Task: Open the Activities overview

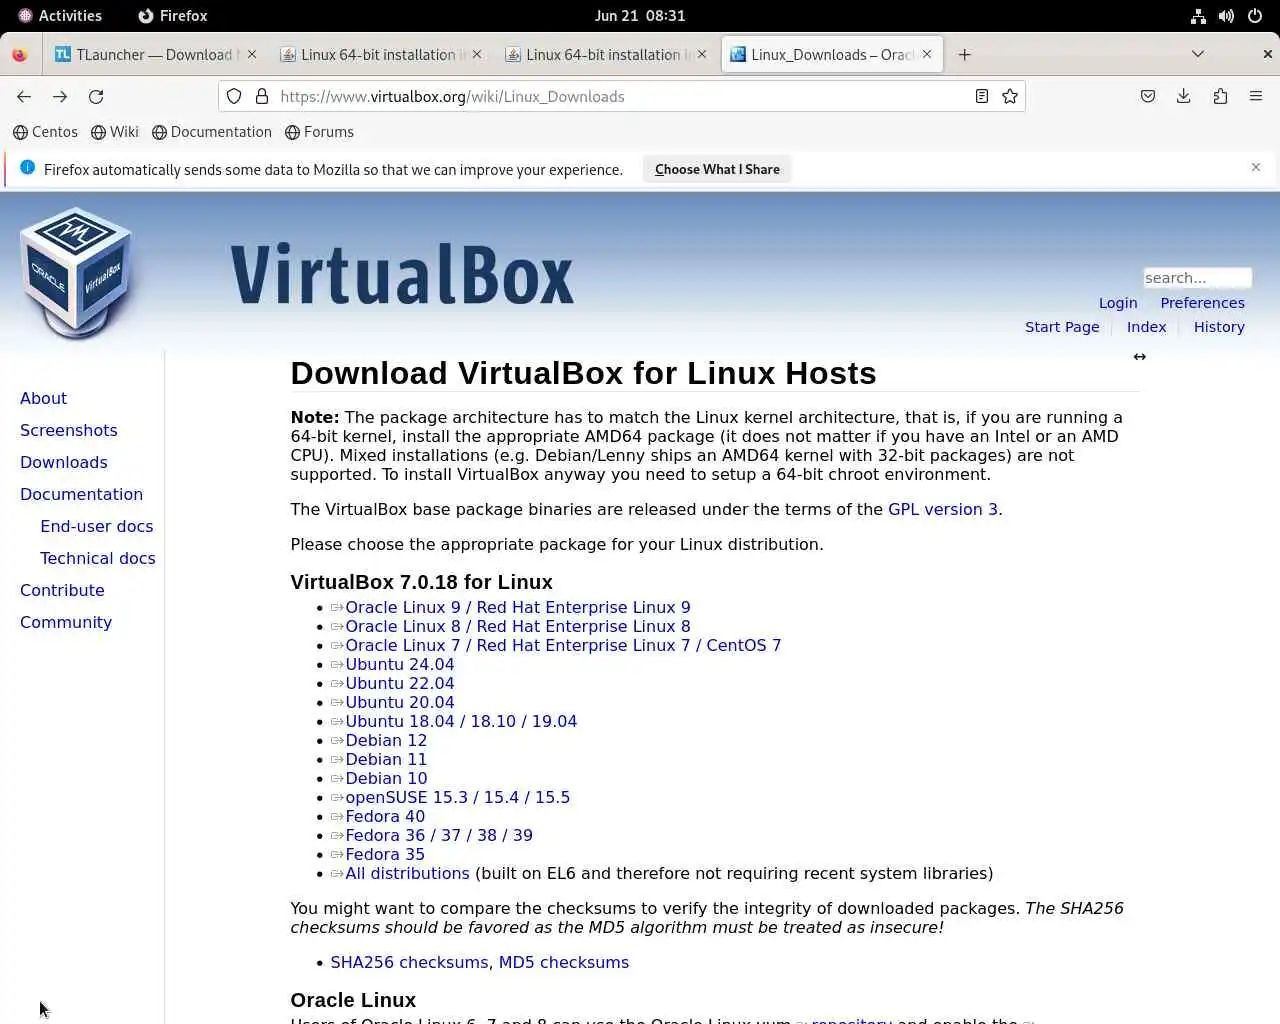Action: coord(60,16)
